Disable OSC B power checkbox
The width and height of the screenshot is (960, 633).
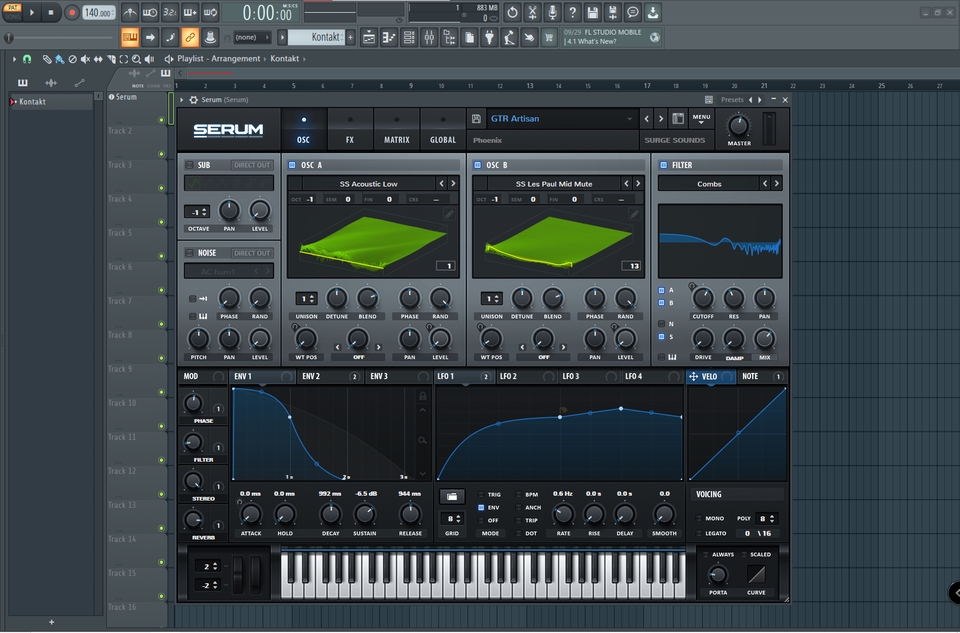478,165
